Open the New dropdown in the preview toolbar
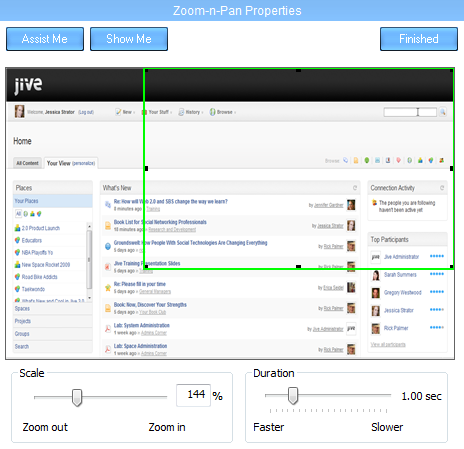 pyautogui.click(x=125, y=112)
